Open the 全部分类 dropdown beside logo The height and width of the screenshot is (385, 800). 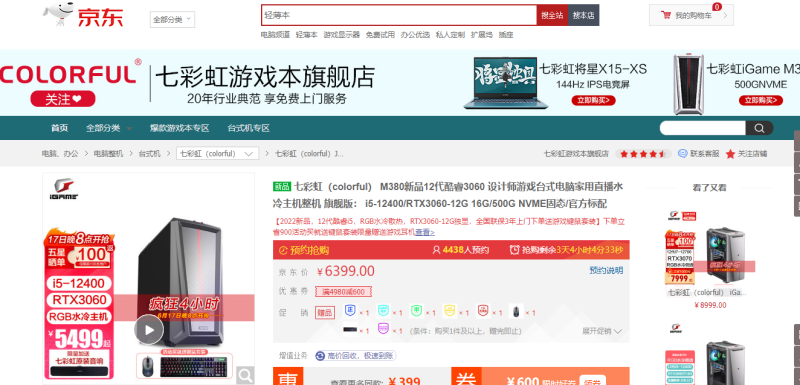click(x=172, y=20)
